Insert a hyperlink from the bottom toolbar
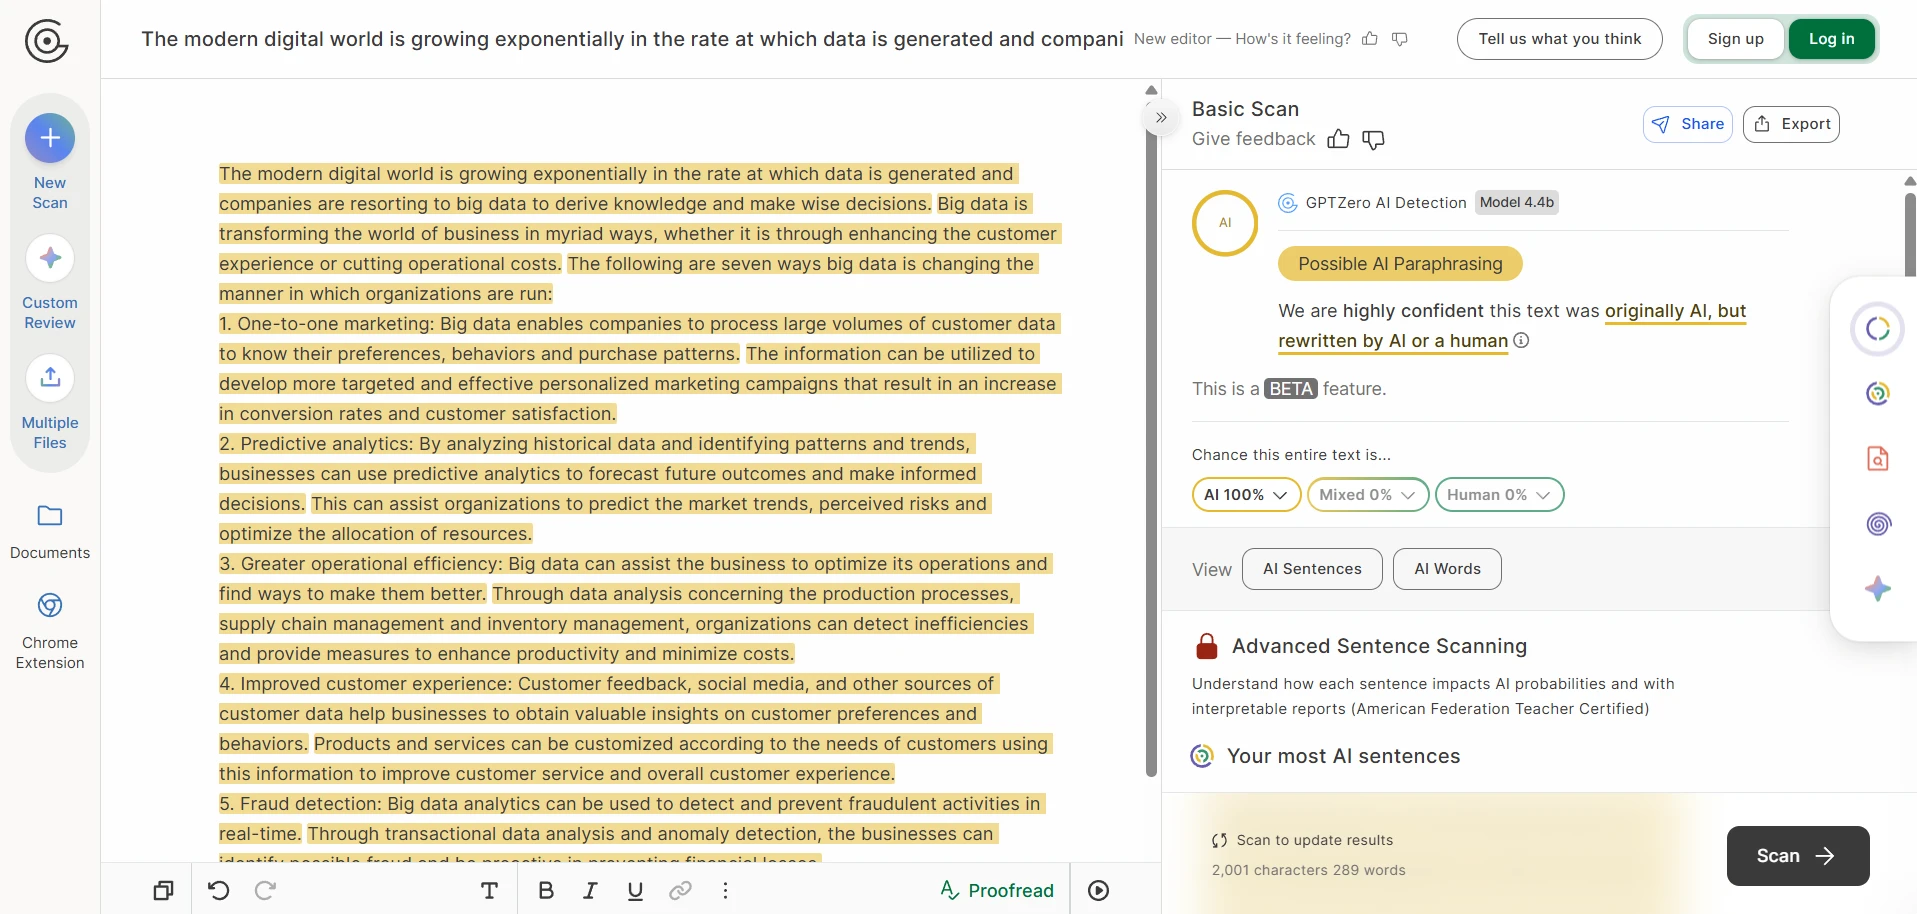Screen dimensions: 1917x914 point(680,890)
